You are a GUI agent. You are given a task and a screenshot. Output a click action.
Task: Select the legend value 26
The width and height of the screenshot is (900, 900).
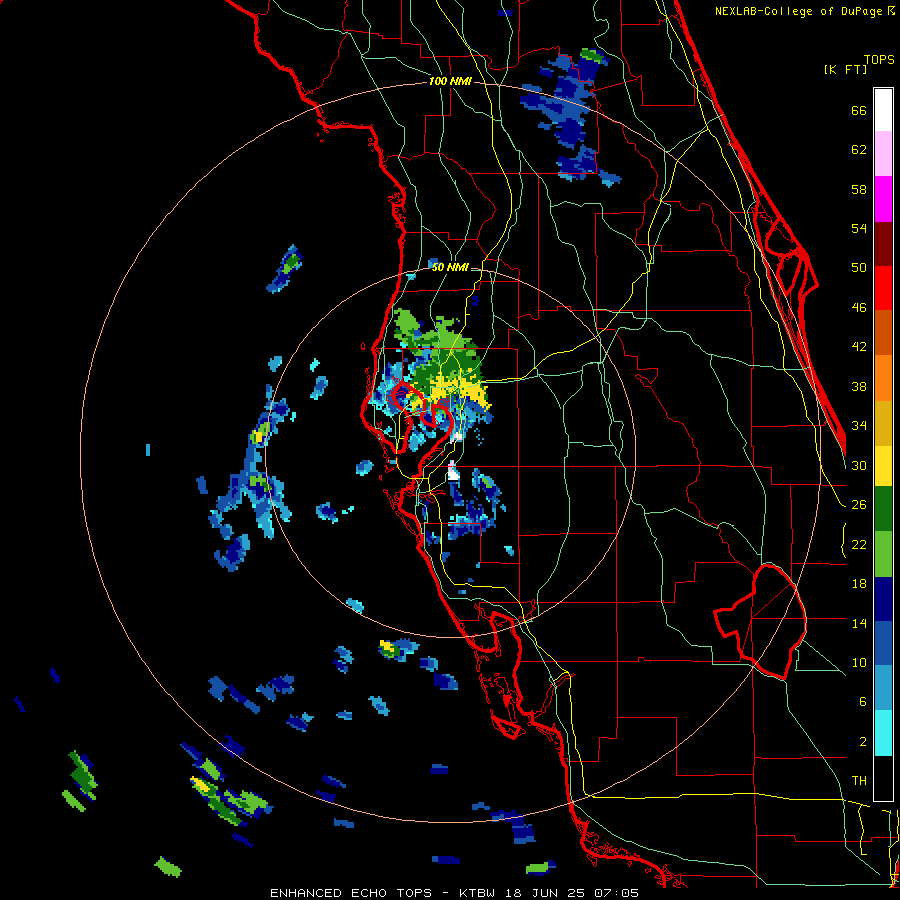pos(859,505)
